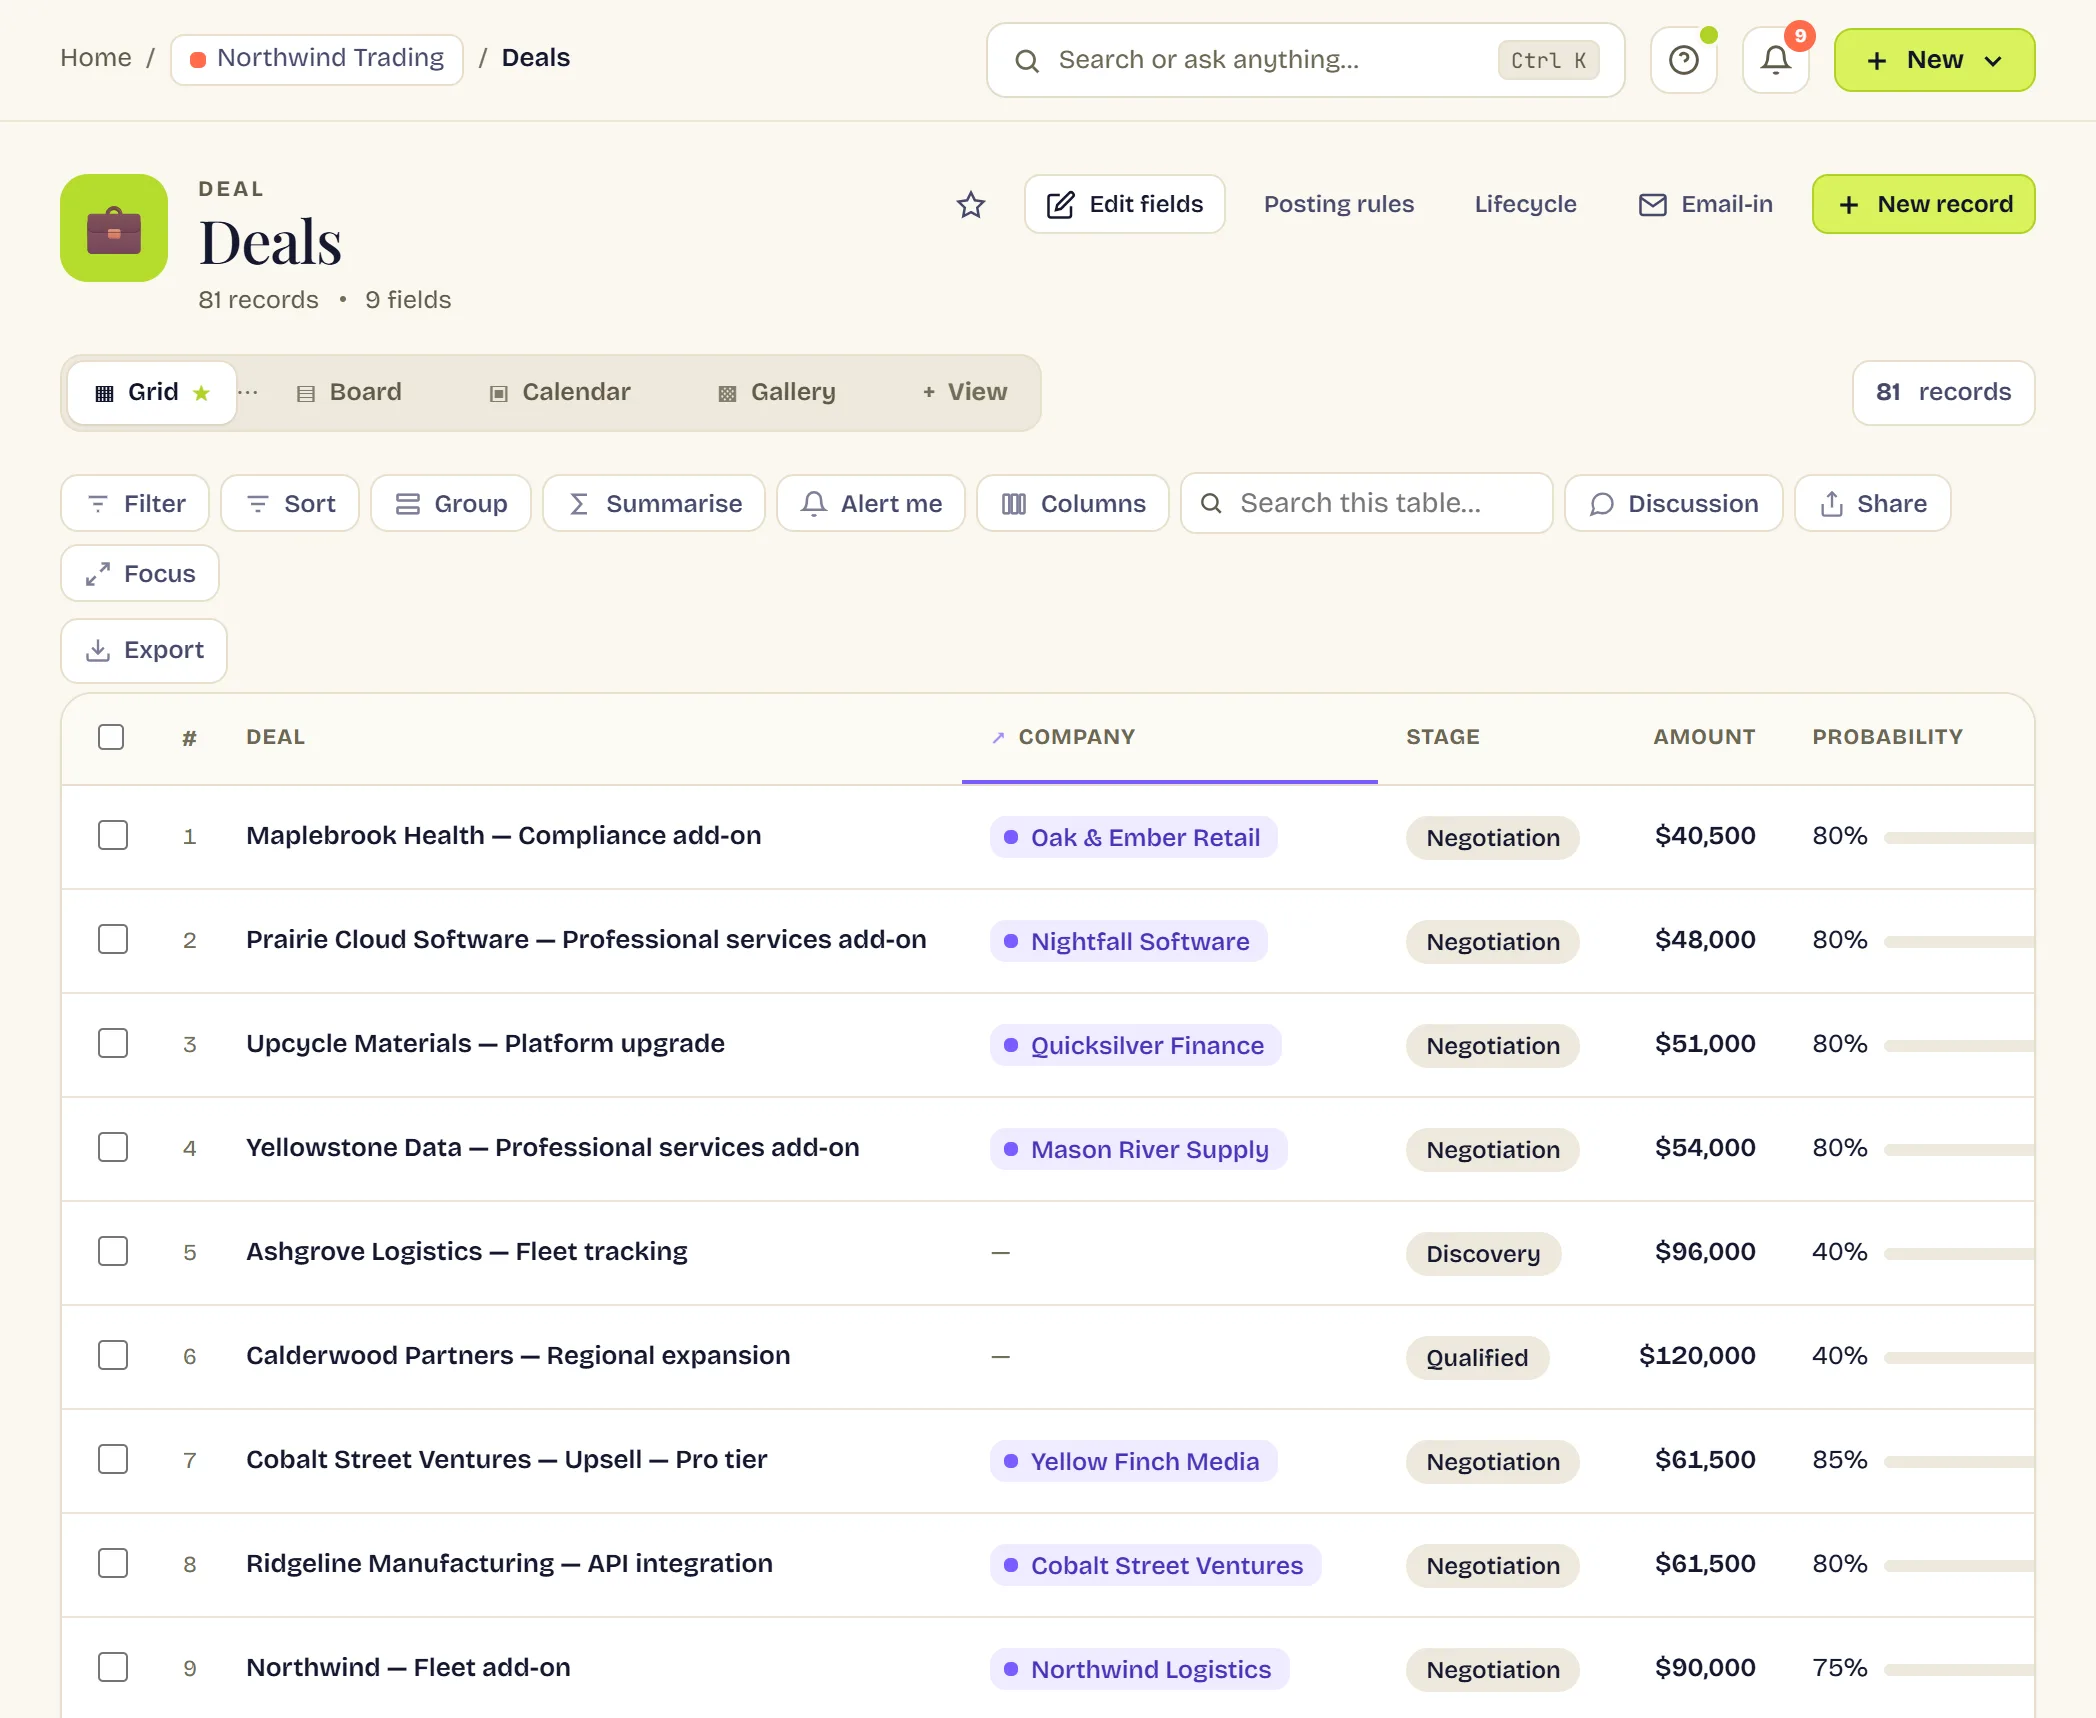The width and height of the screenshot is (2096, 1718).
Task: Click the Stage column header
Action: click(x=1442, y=737)
